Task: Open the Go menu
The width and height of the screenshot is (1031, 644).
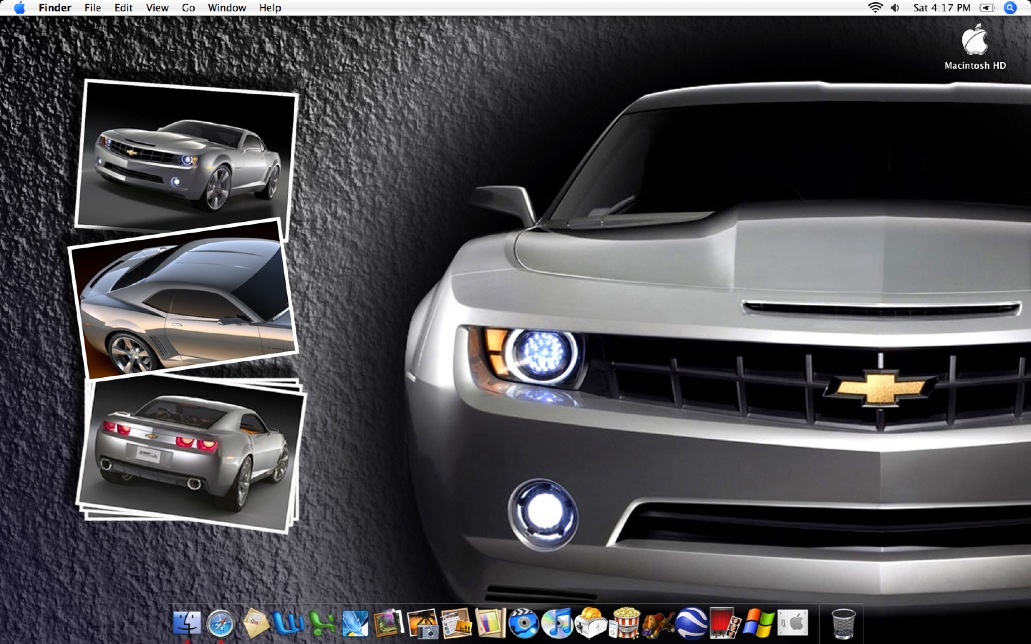Action: [x=189, y=8]
